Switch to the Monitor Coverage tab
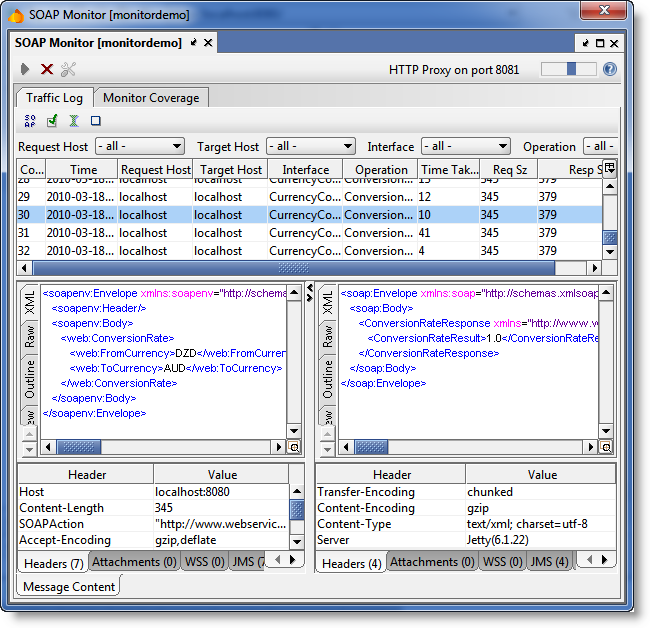This screenshot has width=650, height=628. 151,98
